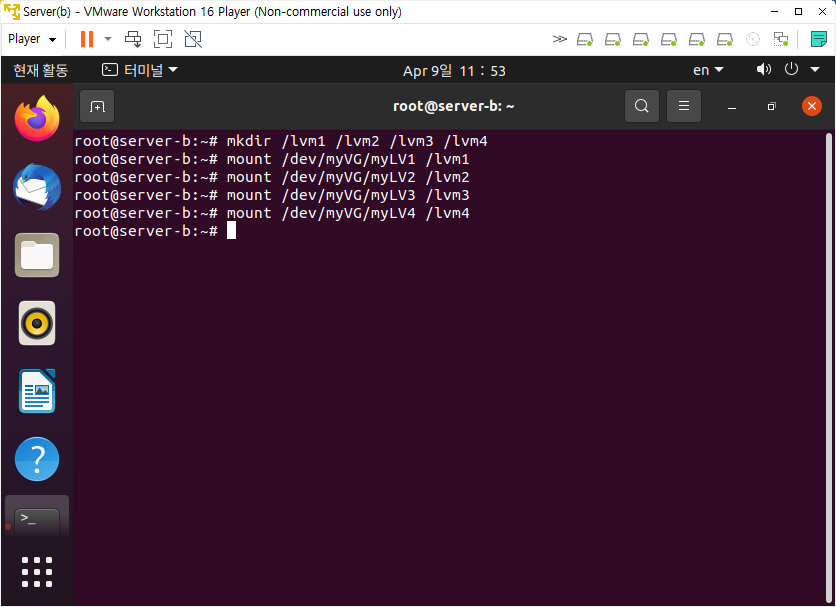Image resolution: width=836 pixels, height=607 pixels.
Task: Open the Help question mark icon
Action: coord(37,459)
